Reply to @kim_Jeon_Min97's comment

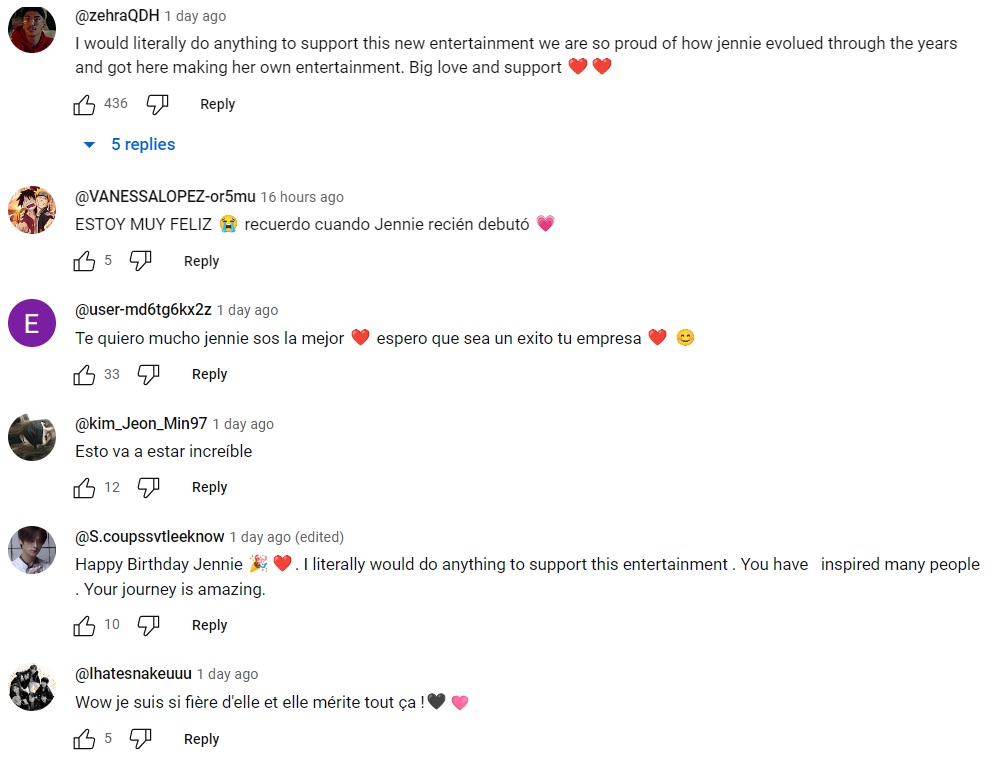coord(209,487)
